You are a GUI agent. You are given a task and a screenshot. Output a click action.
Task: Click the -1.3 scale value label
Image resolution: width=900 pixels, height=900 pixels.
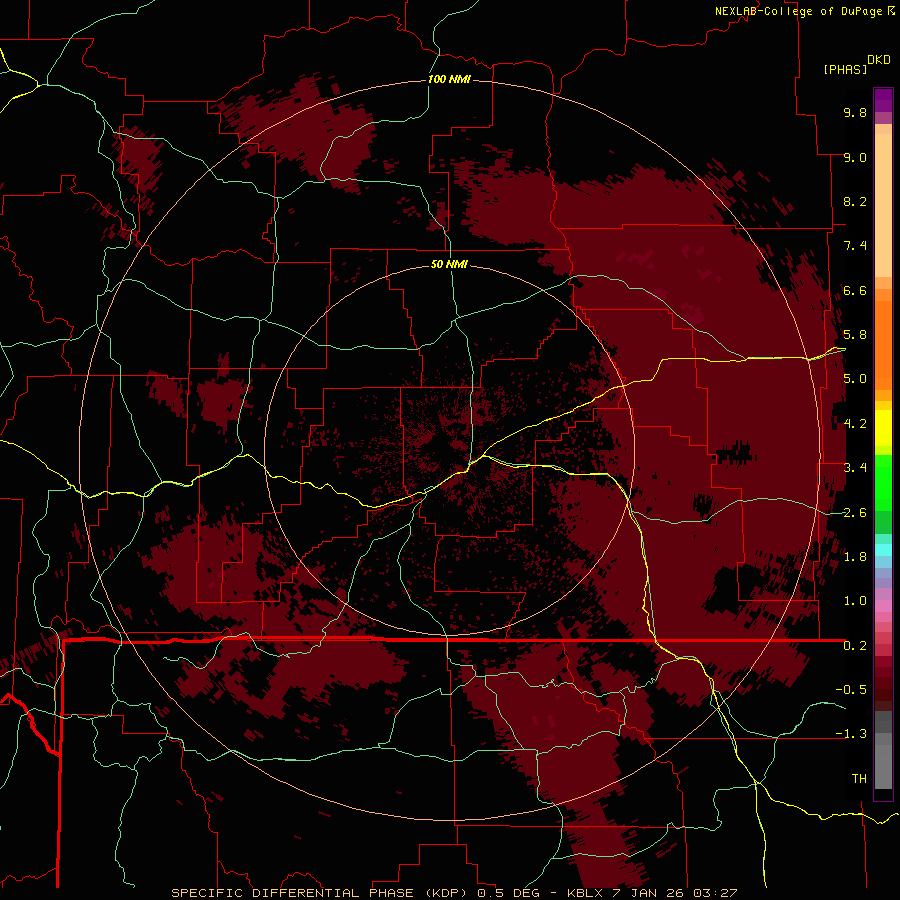851,734
